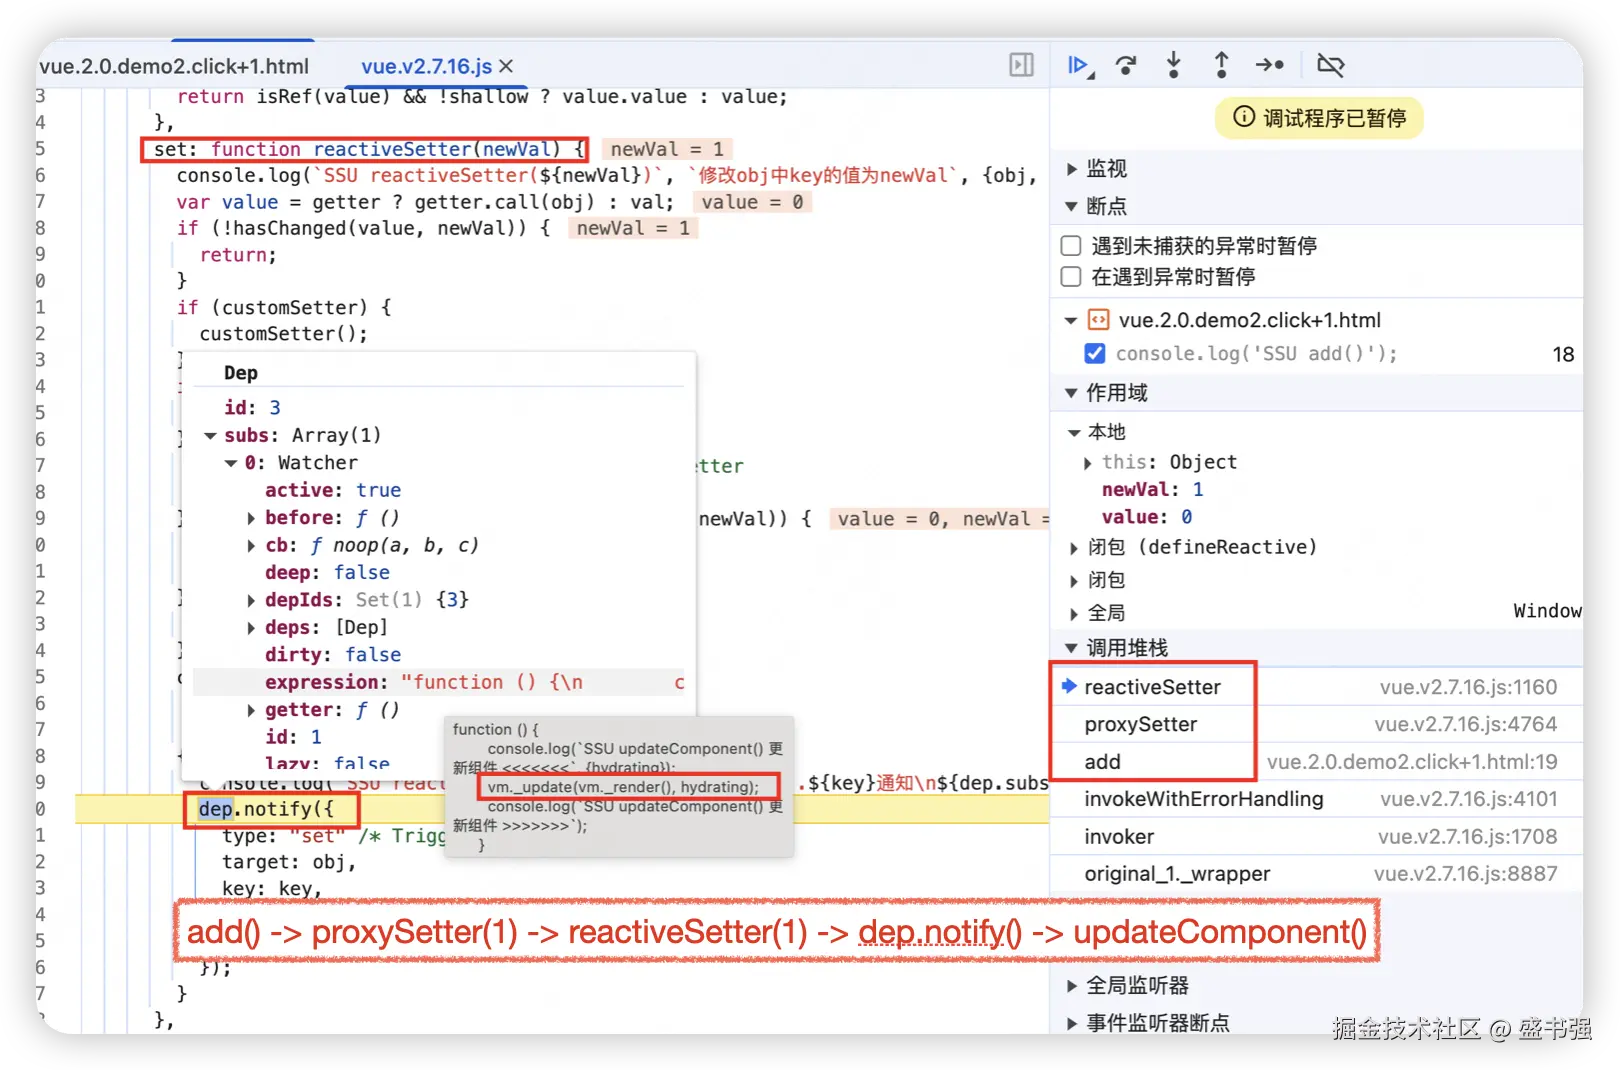Screen dimensions: 1620x1070
Task: Uncheck the console.log('SSU add()') breakpoint
Action: coord(1095,354)
